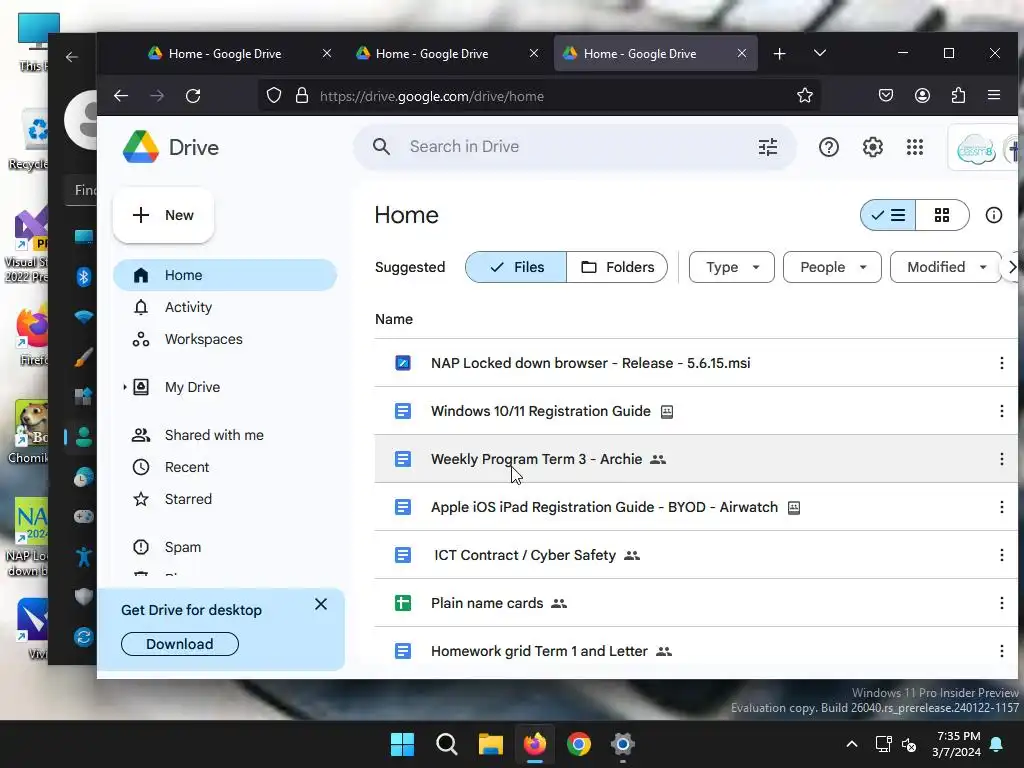The height and width of the screenshot is (768, 1024).
Task: Open Shared with me in sidebar
Action: pyautogui.click(x=225, y=435)
